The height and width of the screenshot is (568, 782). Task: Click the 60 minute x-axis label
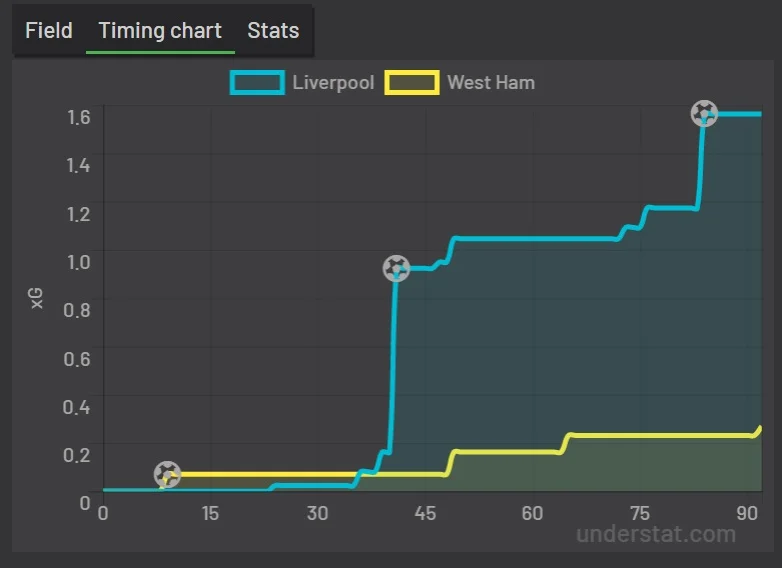pos(532,513)
